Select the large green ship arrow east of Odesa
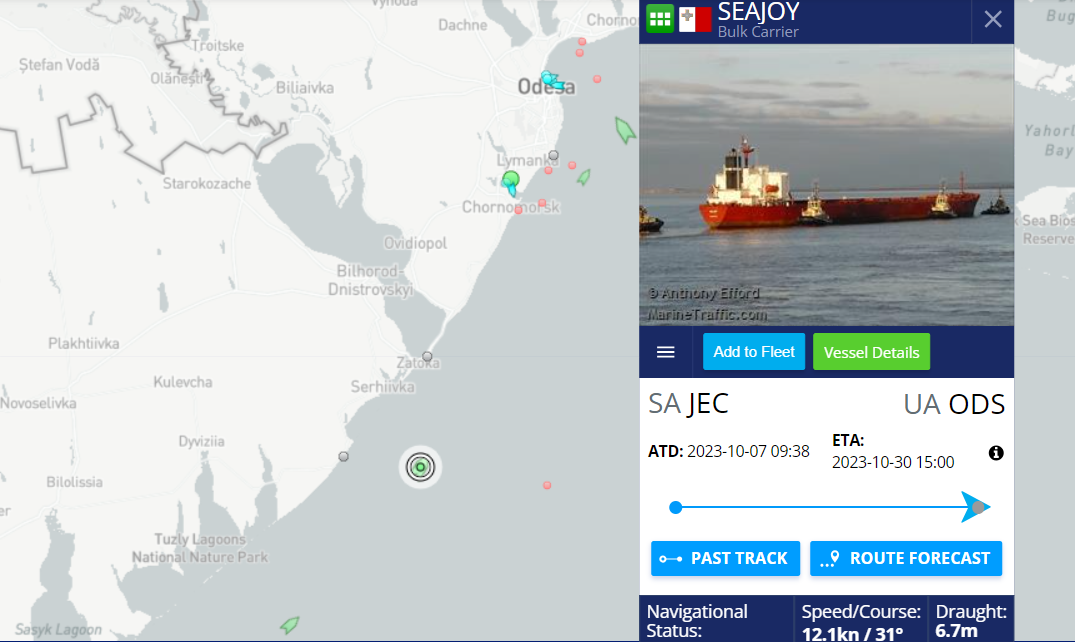1075x642 pixels. click(x=625, y=130)
